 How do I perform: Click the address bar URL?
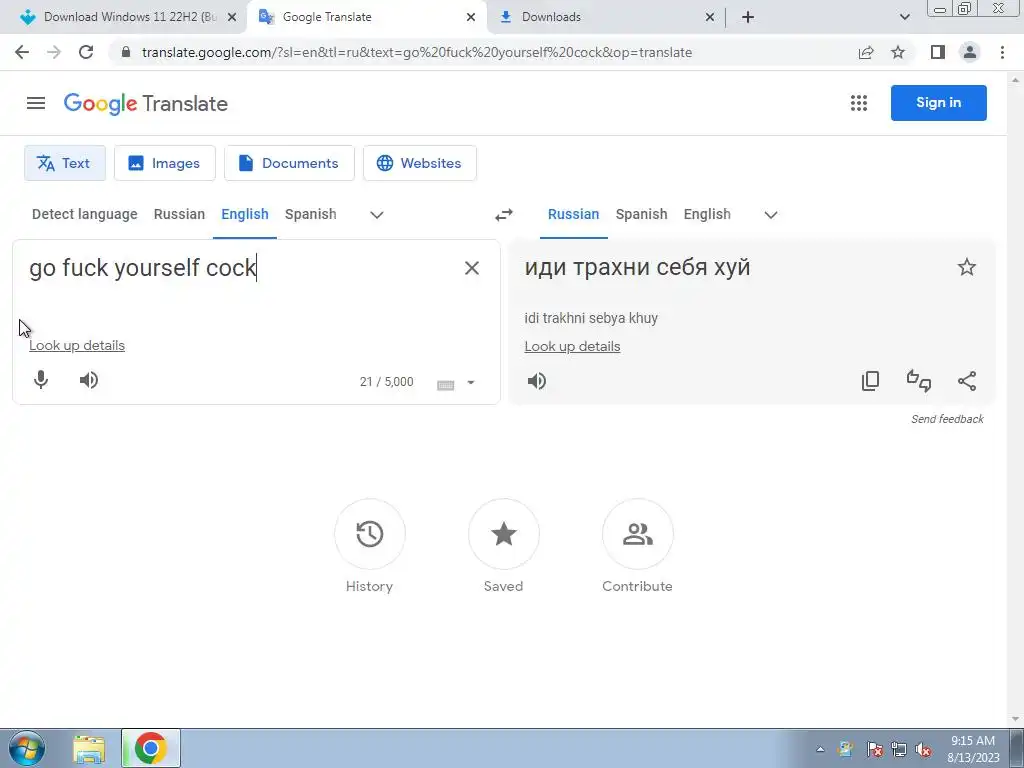point(417,52)
